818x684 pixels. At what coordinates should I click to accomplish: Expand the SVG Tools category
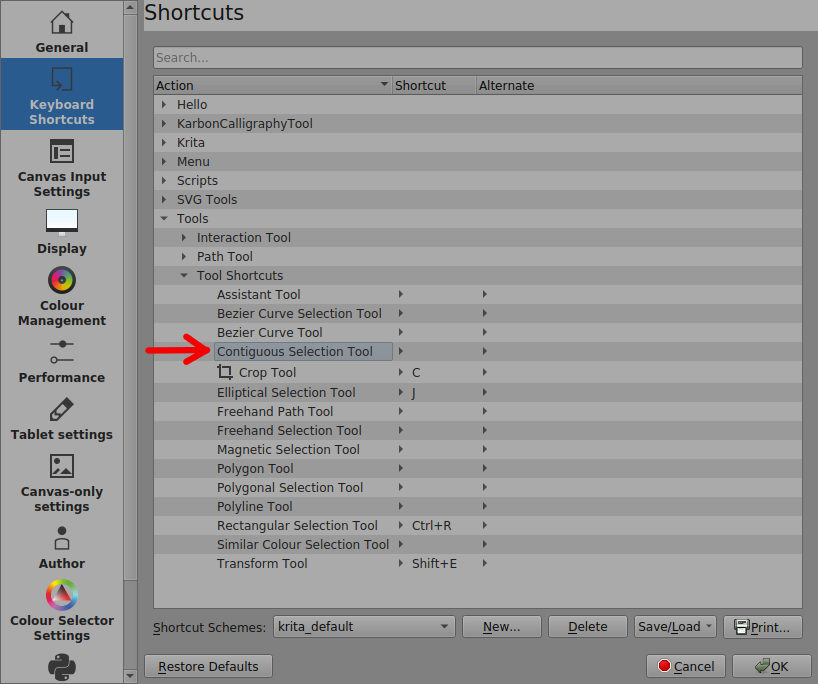click(164, 199)
